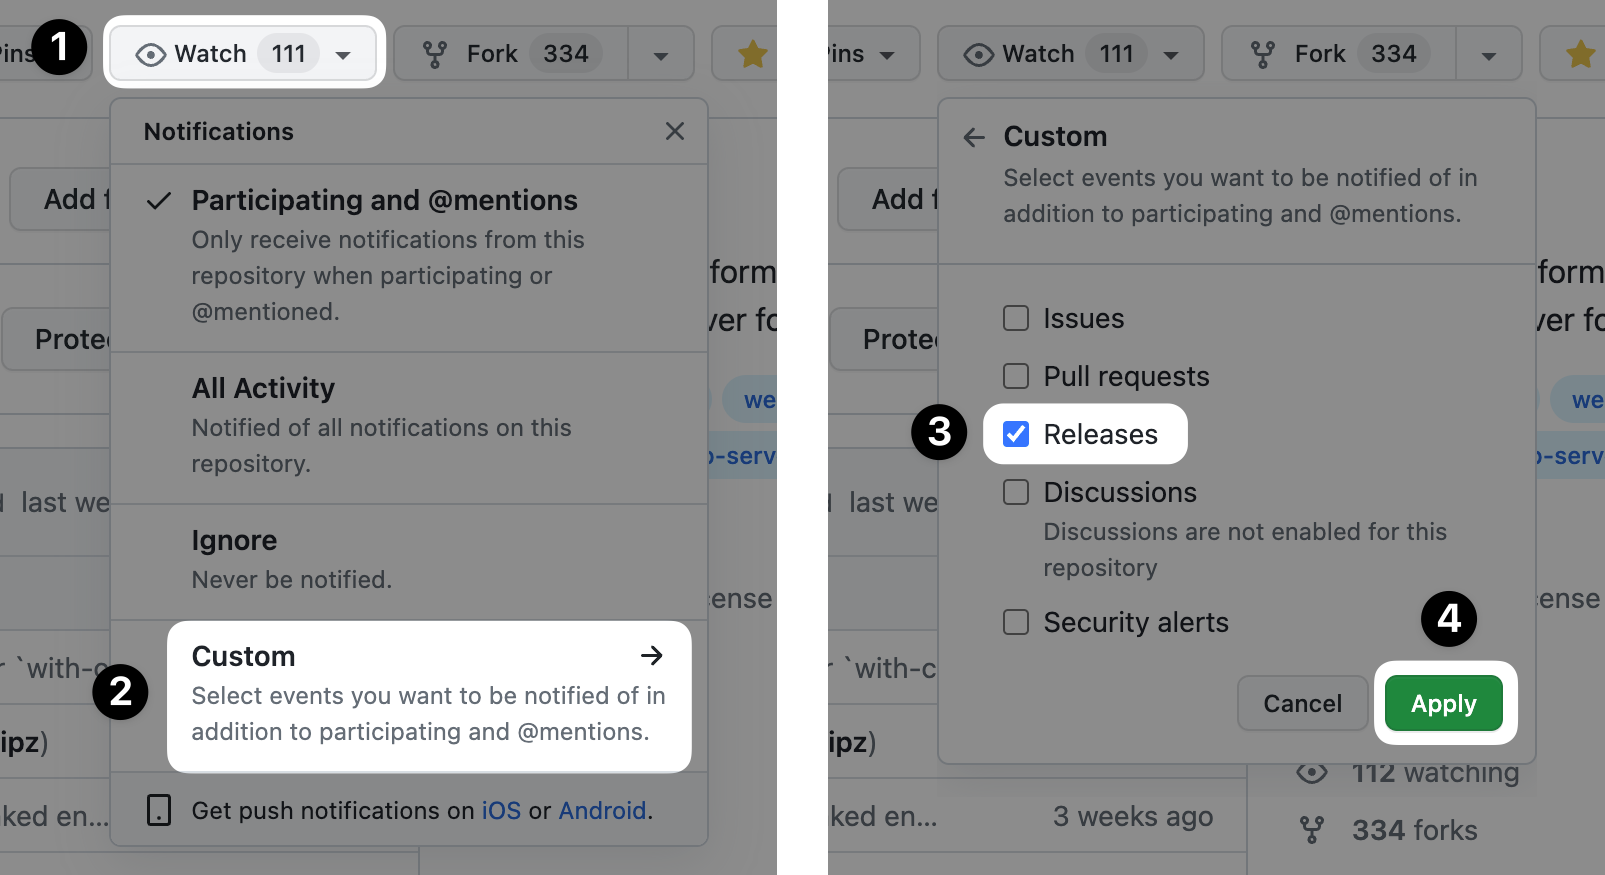The width and height of the screenshot is (1605, 875).
Task: Click the right arrow on the Custom option
Action: coord(651,656)
